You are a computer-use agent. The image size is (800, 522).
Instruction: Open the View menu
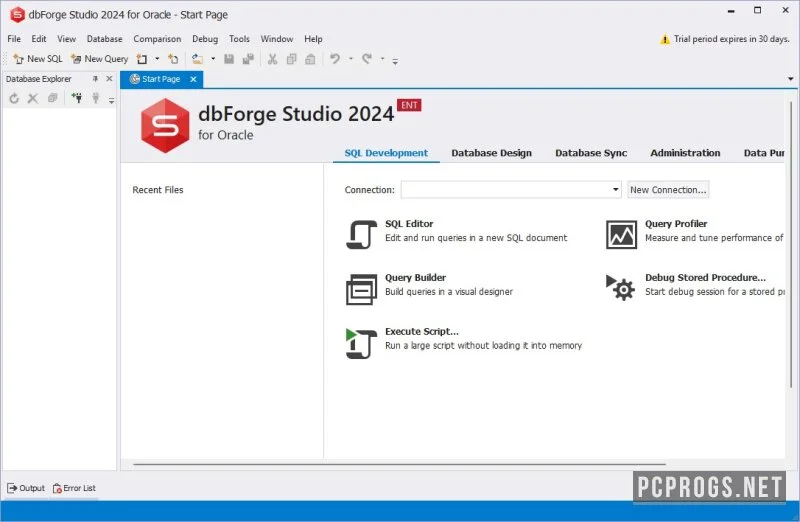pos(66,39)
